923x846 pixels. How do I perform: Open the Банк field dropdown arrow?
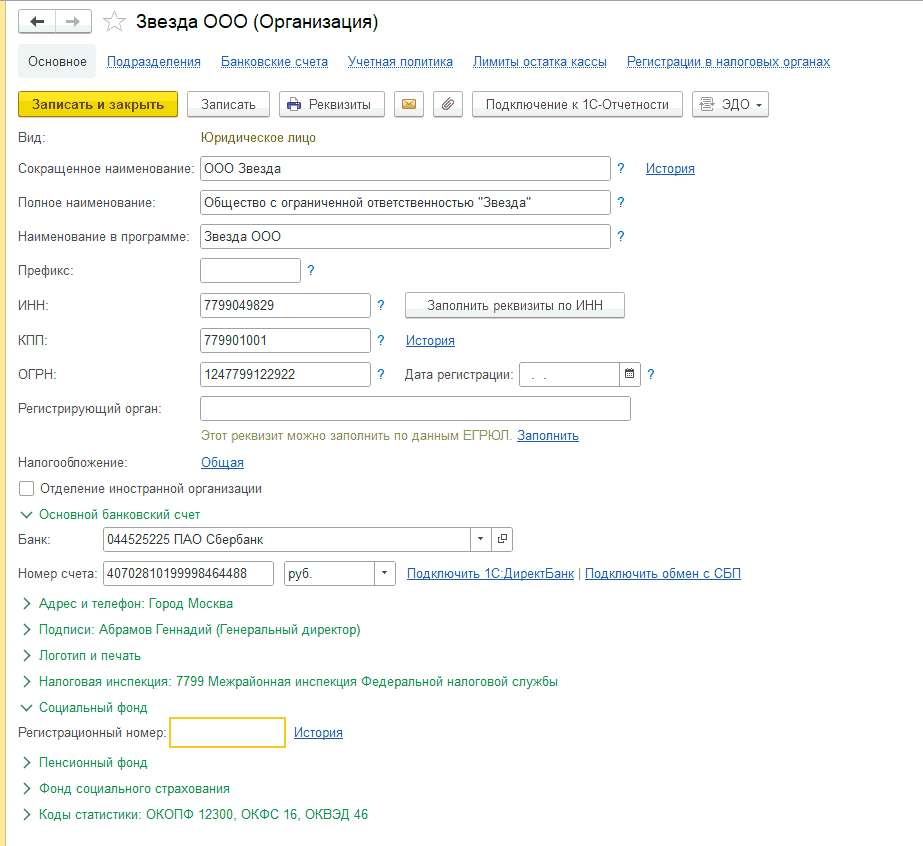tap(480, 539)
